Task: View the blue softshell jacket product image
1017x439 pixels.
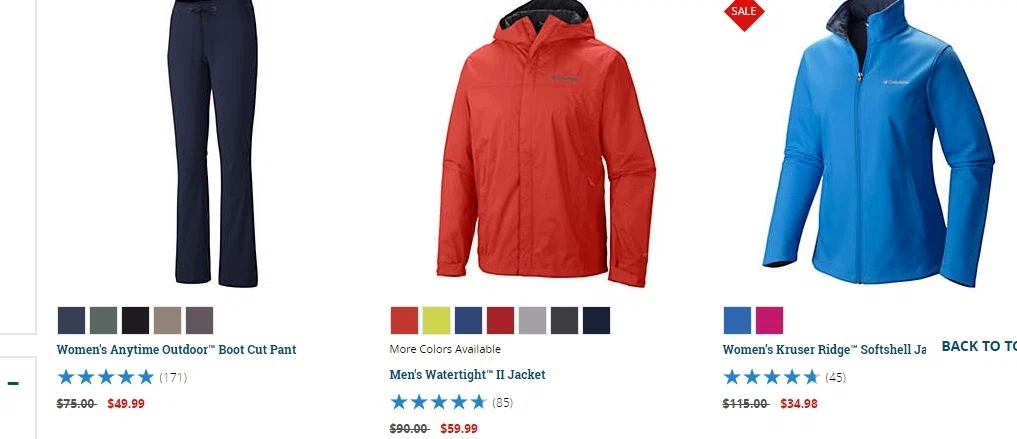Action: (879, 143)
